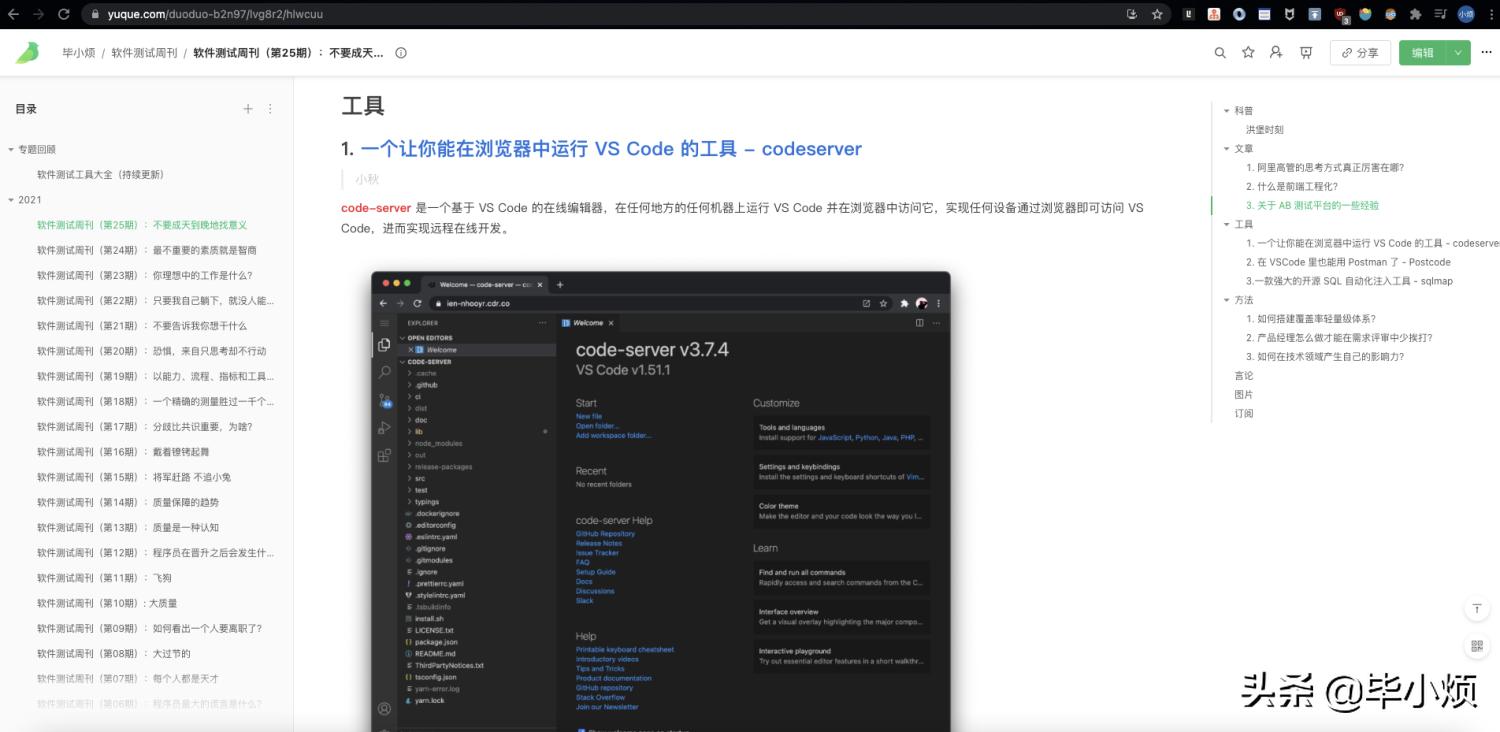Start presentation mode with the easel icon

pyautogui.click(x=1306, y=53)
